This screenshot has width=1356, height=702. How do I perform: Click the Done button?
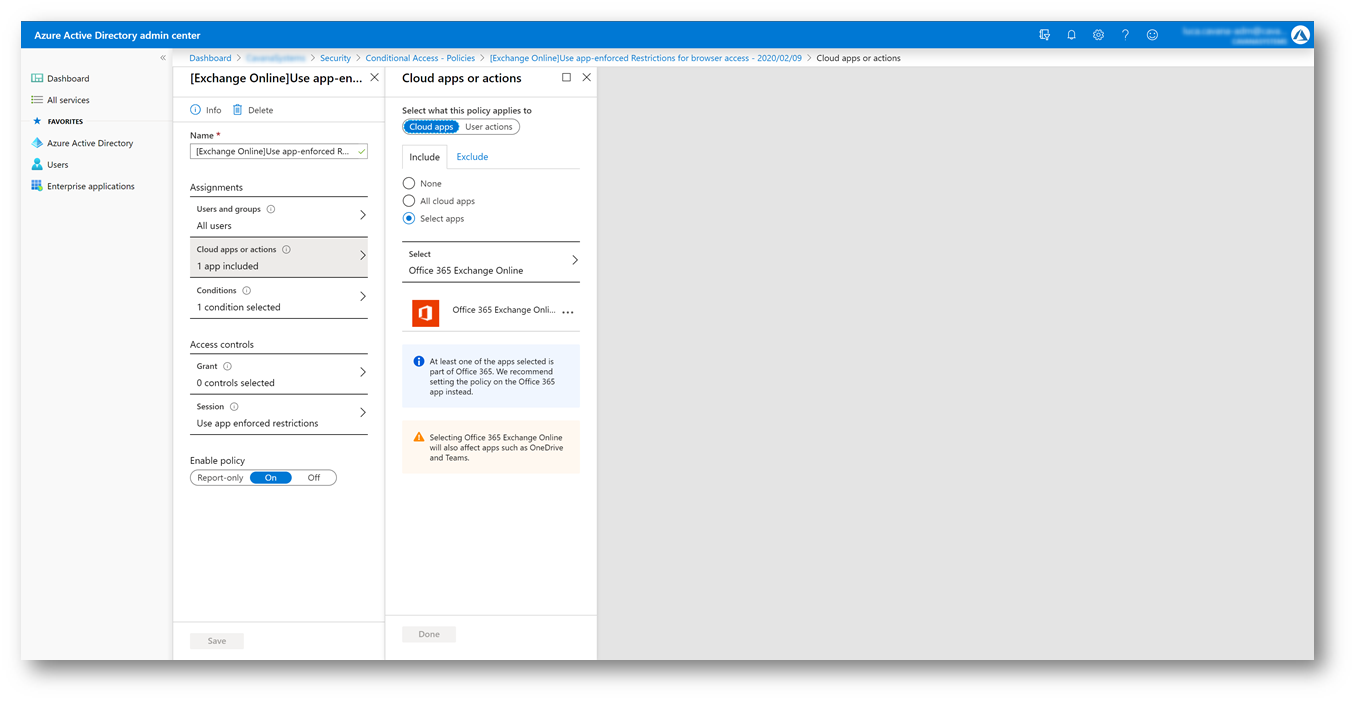pyautogui.click(x=429, y=634)
